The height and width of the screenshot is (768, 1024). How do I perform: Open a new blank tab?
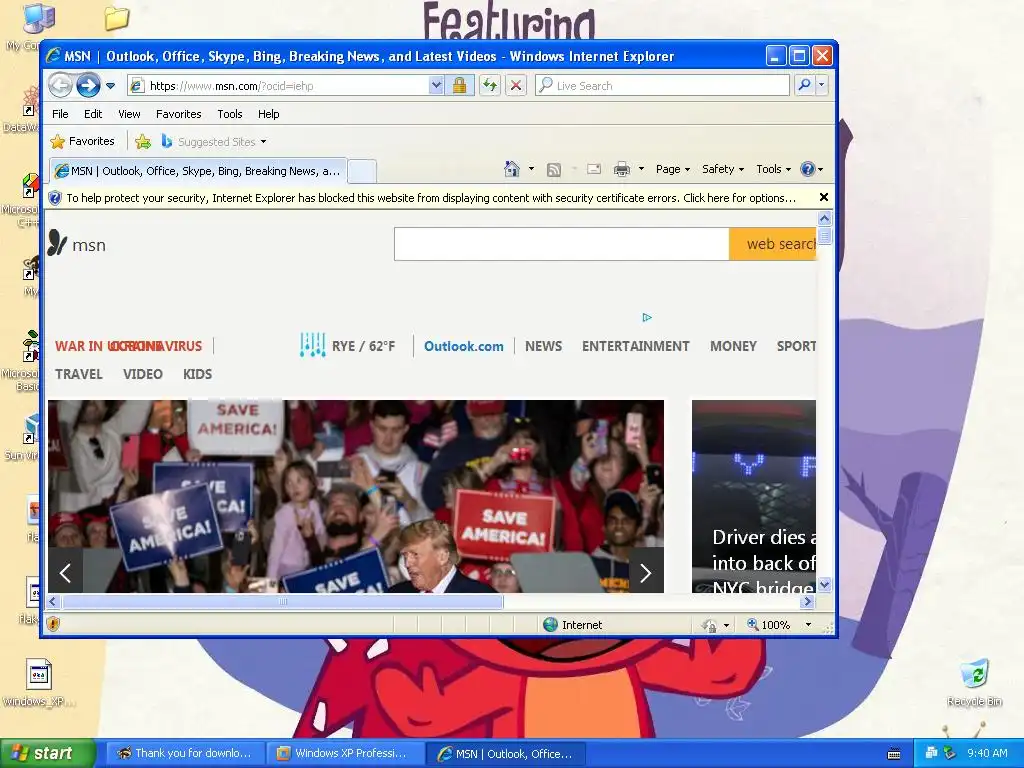[362, 171]
